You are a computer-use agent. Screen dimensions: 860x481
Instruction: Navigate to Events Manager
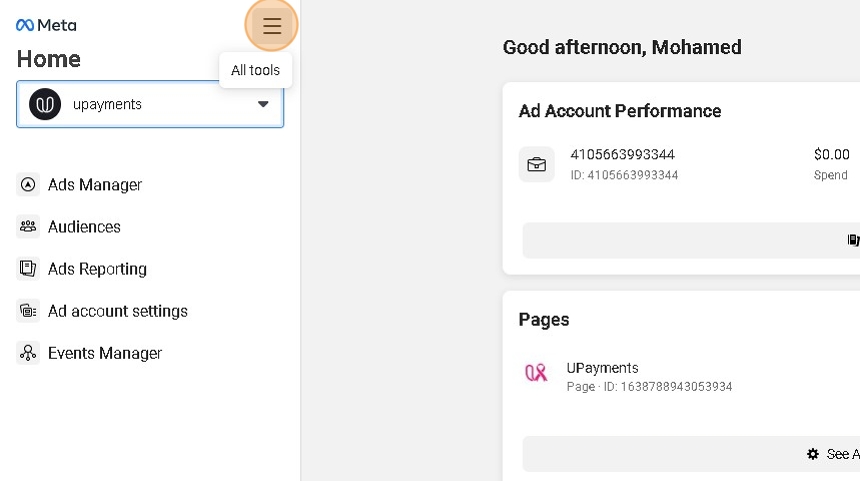105,353
